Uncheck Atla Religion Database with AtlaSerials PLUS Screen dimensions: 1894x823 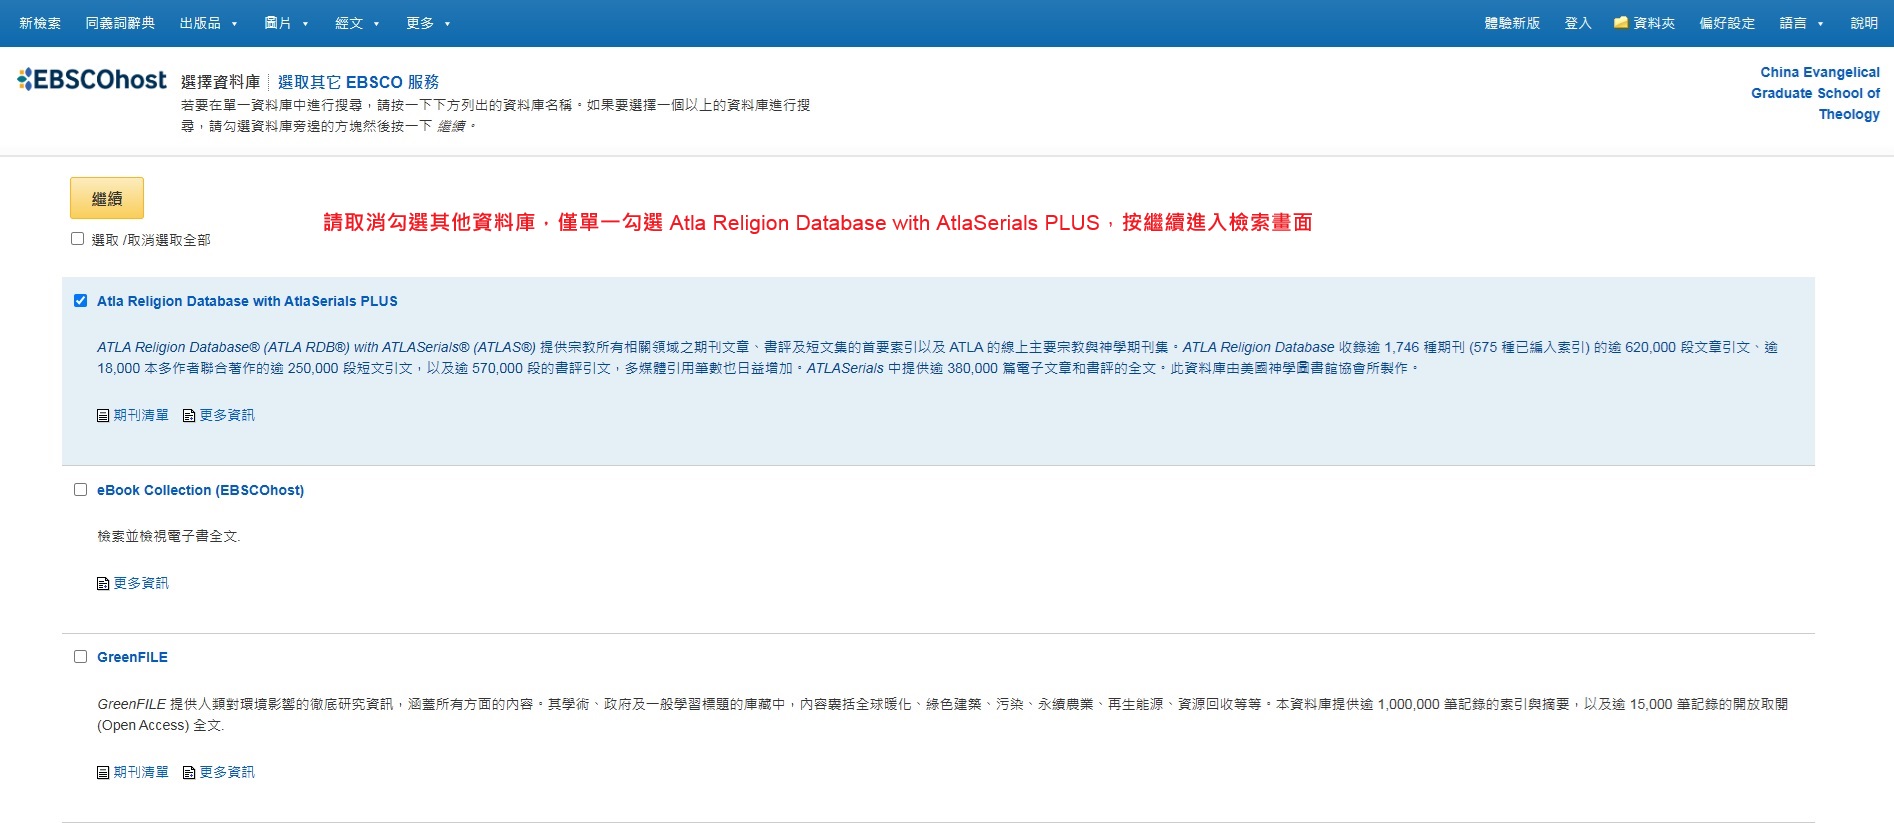point(80,300)
